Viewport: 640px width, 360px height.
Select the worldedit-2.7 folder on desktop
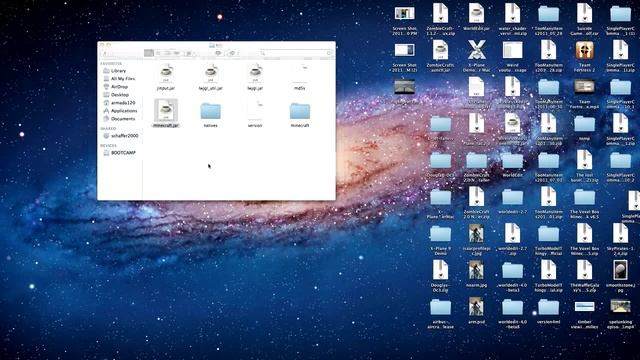pos(512,201)
